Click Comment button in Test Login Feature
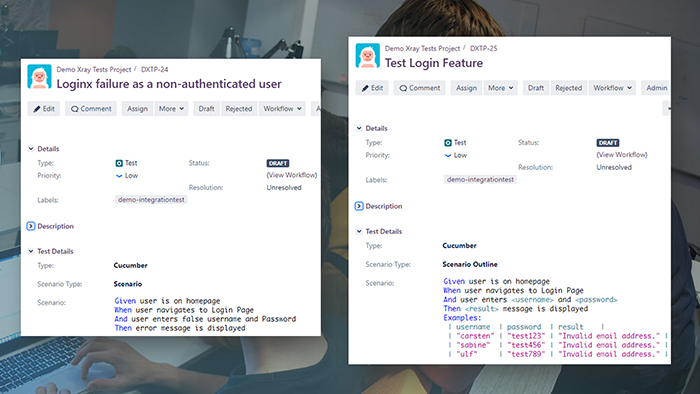 [x=420, y=88]
